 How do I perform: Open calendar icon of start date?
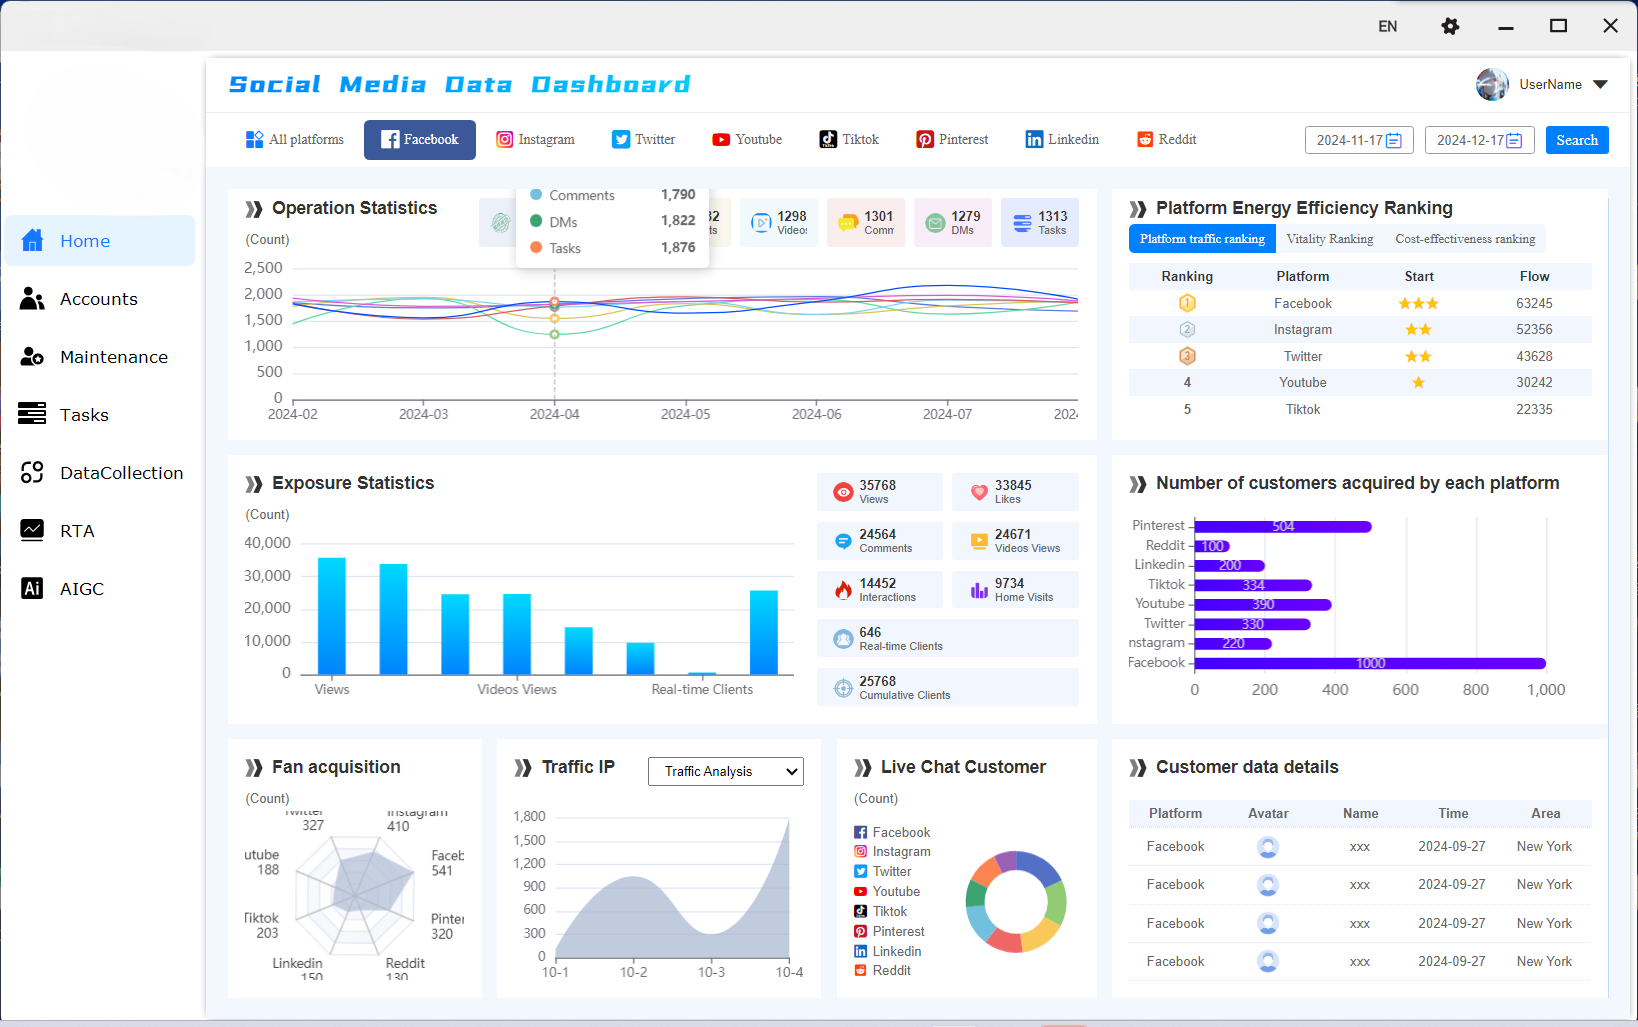point(1394,141)
